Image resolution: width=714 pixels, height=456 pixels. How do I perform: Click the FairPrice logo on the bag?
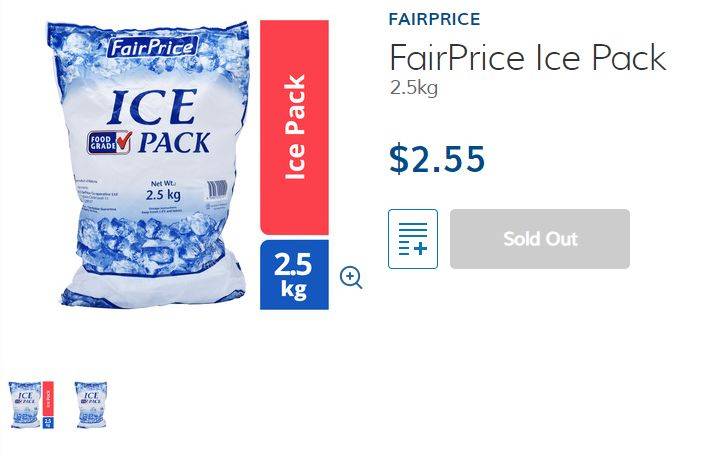[152, 47]
